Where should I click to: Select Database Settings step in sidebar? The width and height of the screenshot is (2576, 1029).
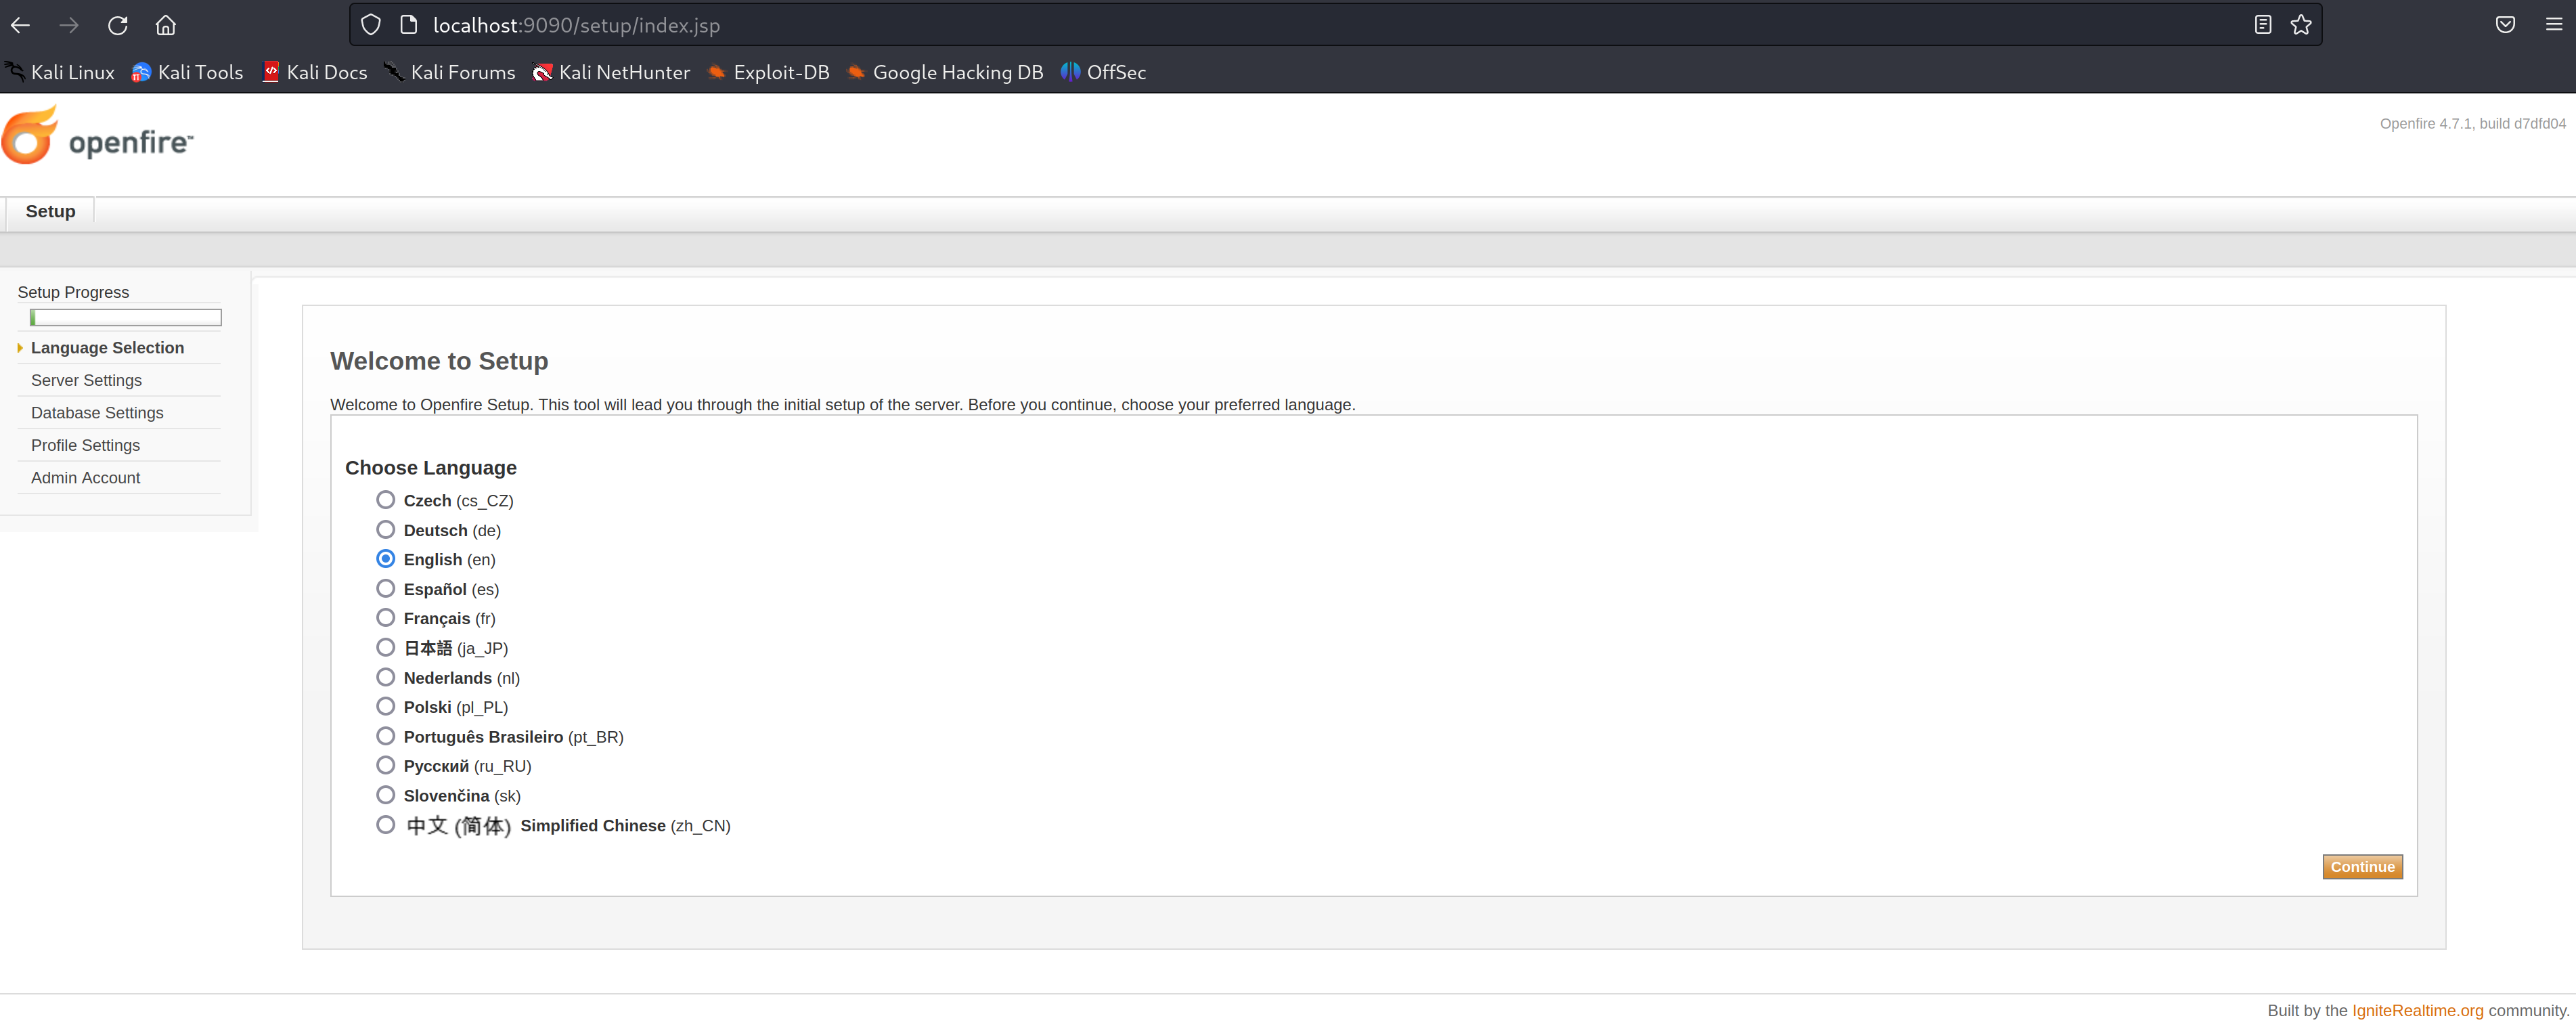coord(97,413)
